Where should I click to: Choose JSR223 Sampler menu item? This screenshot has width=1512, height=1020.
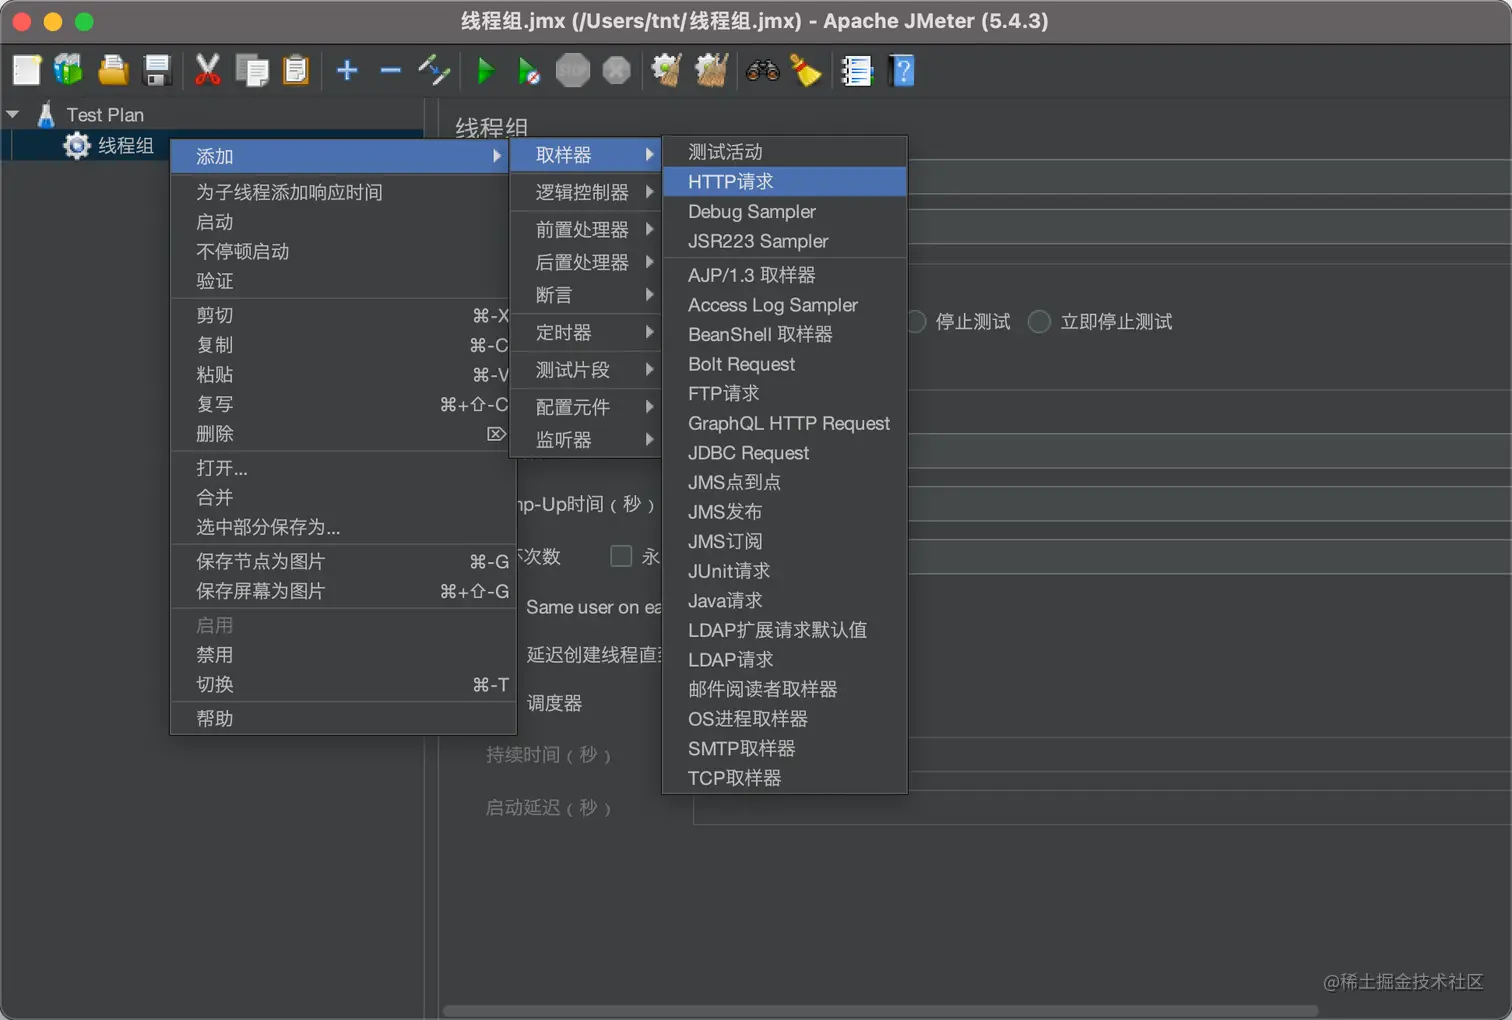[785, 241]
